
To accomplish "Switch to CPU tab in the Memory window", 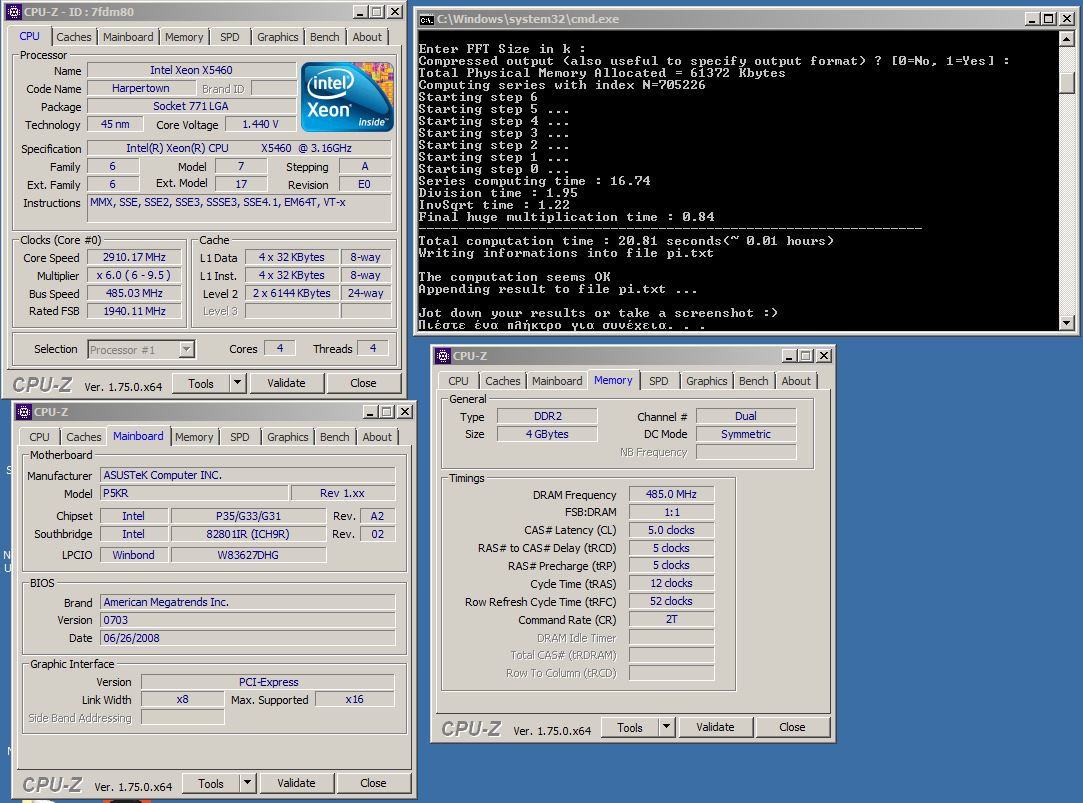I will (x=458, y=381).
